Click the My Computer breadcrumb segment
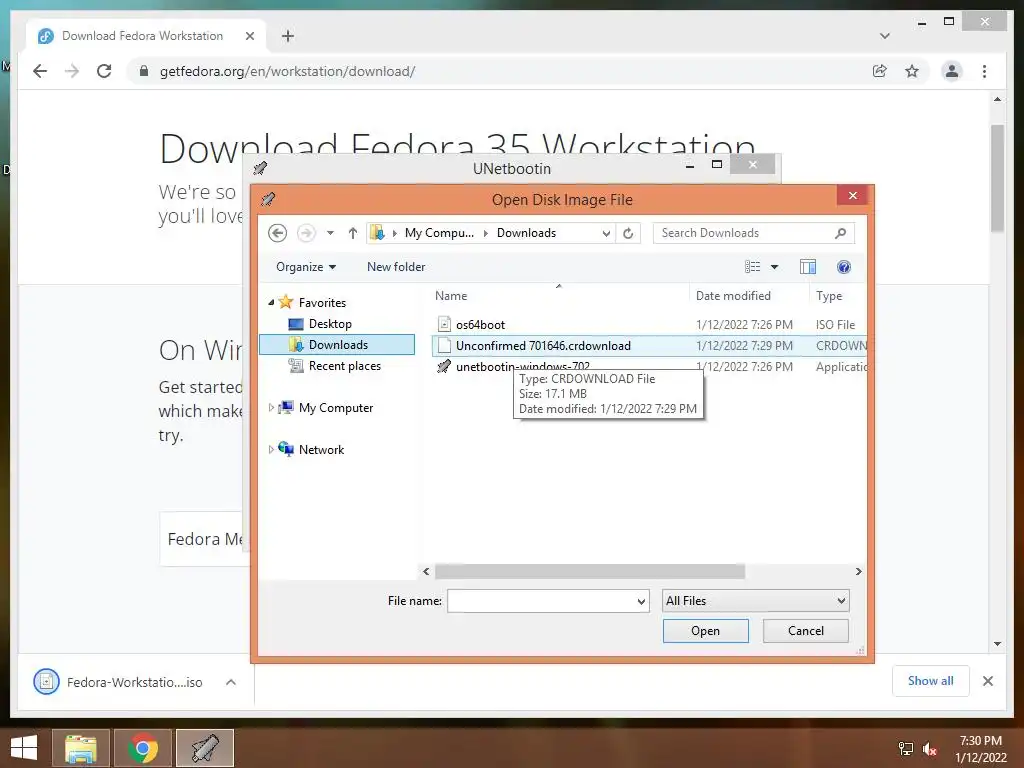Viewport: 1024px width, 768px height. pyautogui.click(x=439, y=233)
